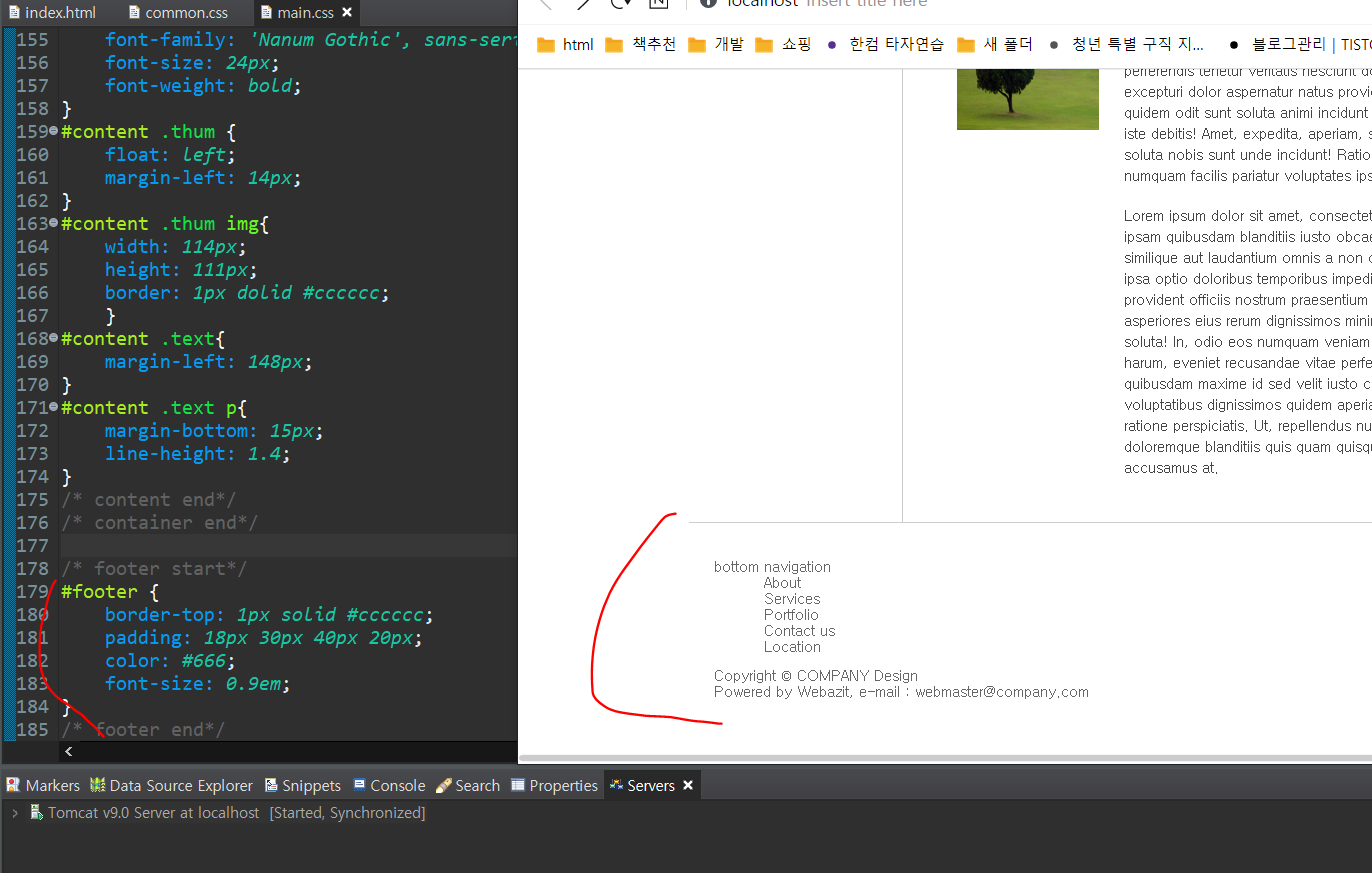Open the 블로그관리 bookmark

pyautogui.click(x=1299, y=44)
